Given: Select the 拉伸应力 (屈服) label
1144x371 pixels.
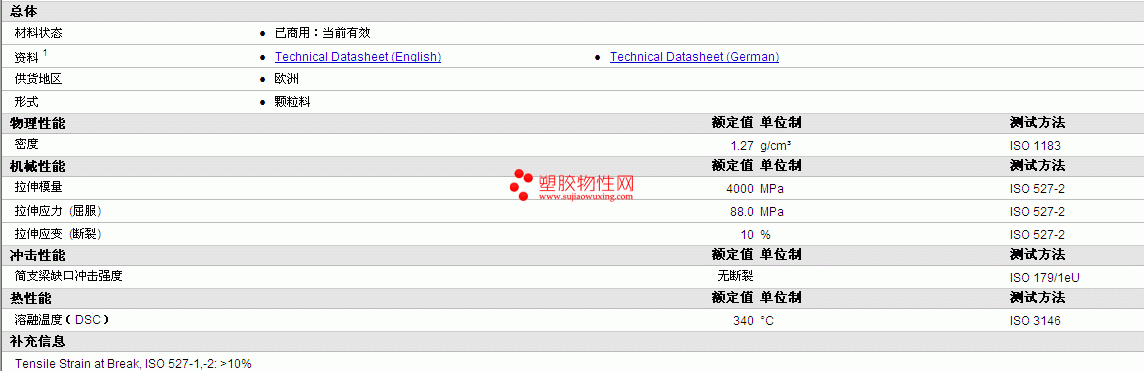Looking at the screenshot, I should [x=58, y=211].
